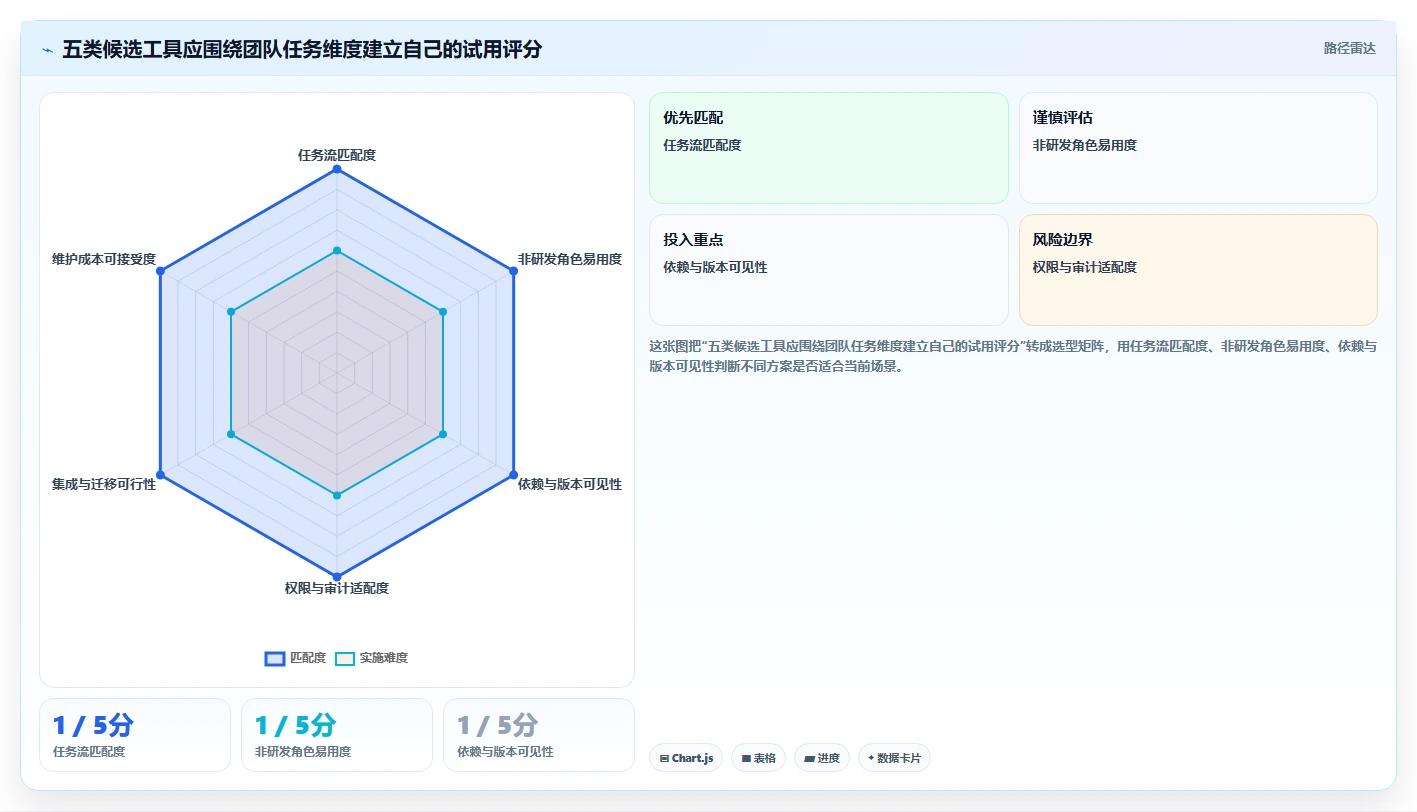
Task: Click the lightning icon beside the title
Action: (48, 49)
